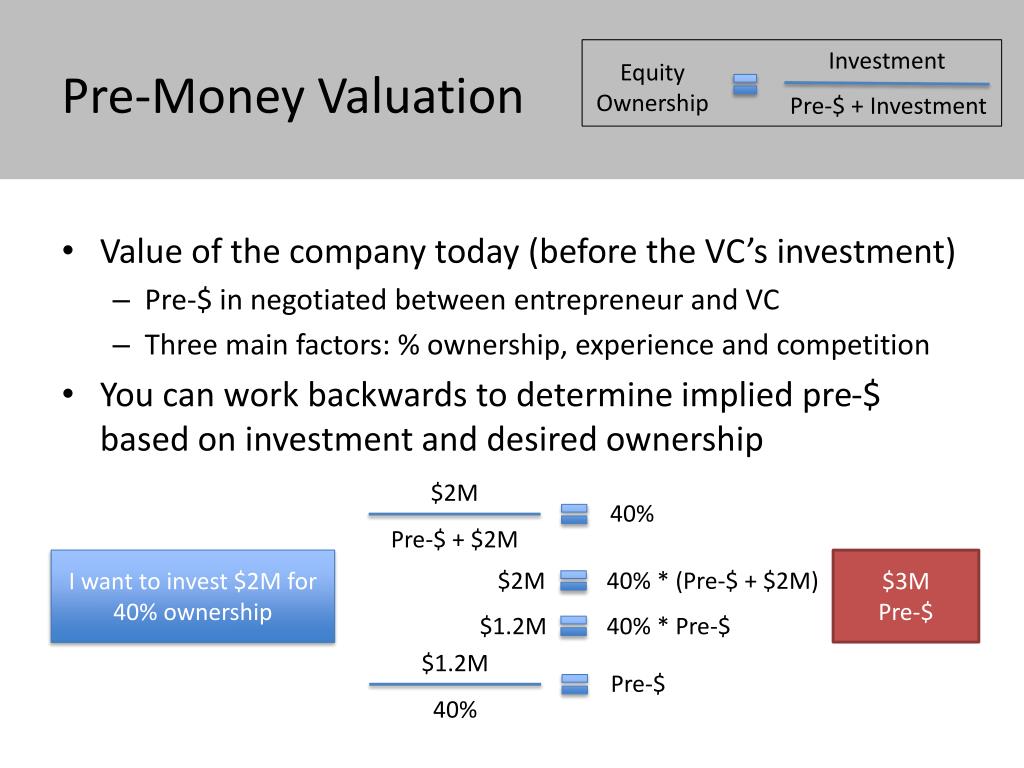The width and height of the screenshot is (1024, 768).
Task: Click the blue 'I want to invest $2M' box
Action: (193, 596)
